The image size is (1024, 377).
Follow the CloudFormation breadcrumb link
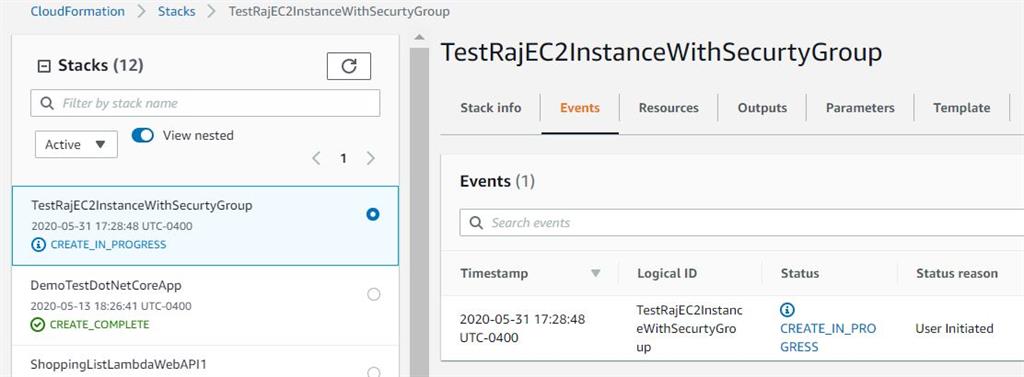click(x=78, y=11)
